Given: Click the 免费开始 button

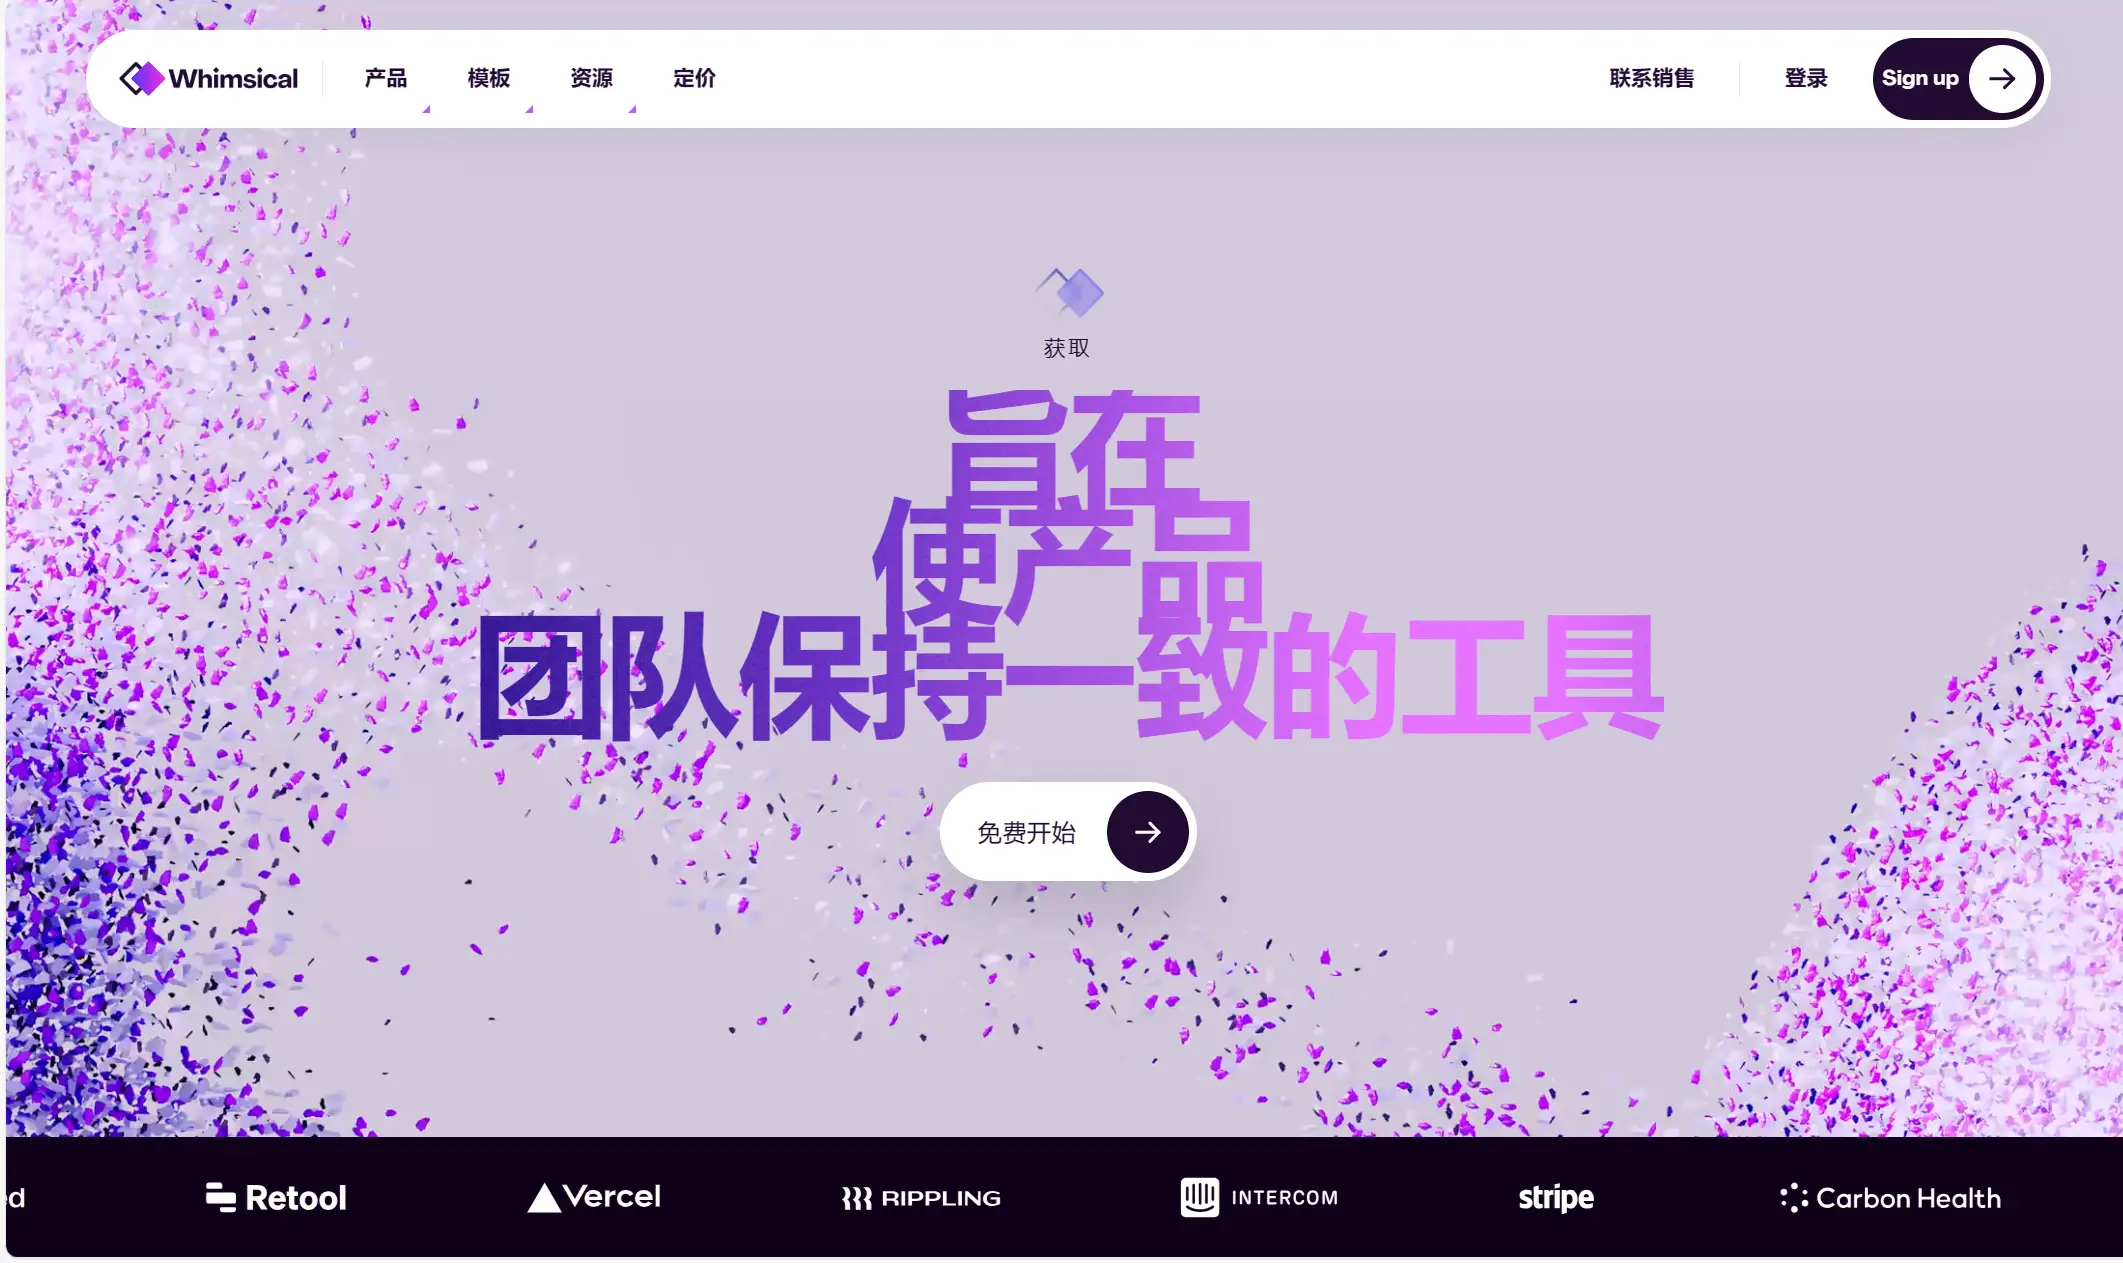Looking at the screenshot, I should click(1067, 832).
